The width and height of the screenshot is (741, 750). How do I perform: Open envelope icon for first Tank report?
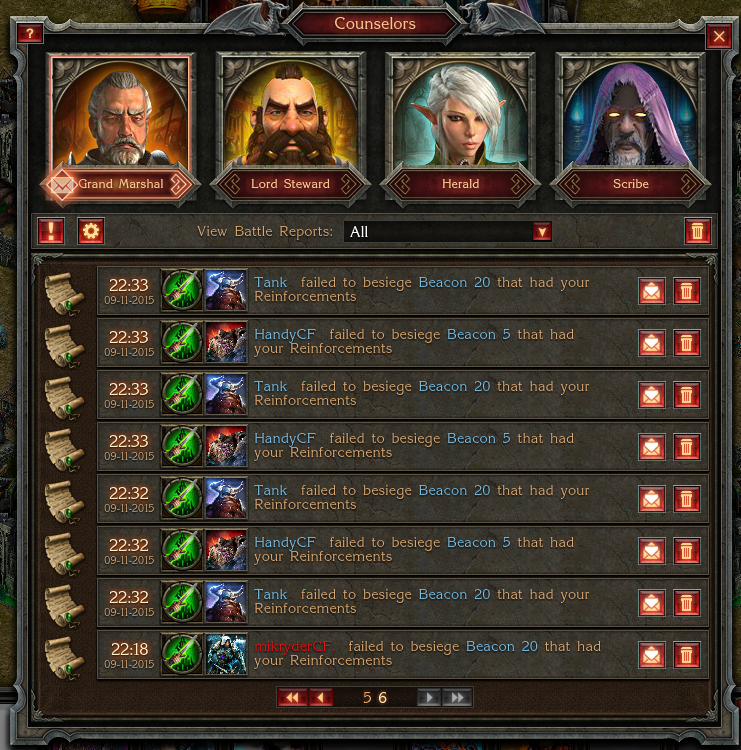(x=652, y=290)
